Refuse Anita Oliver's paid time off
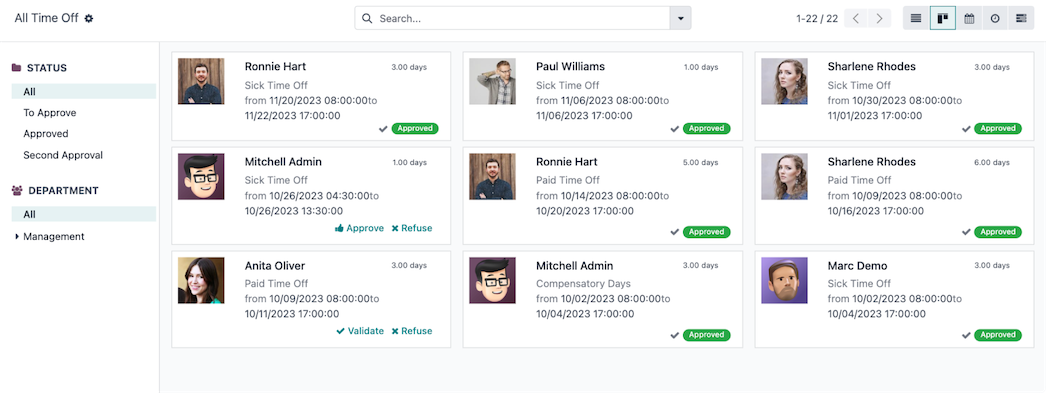1046x393 pixels. [x=412, y=331]
